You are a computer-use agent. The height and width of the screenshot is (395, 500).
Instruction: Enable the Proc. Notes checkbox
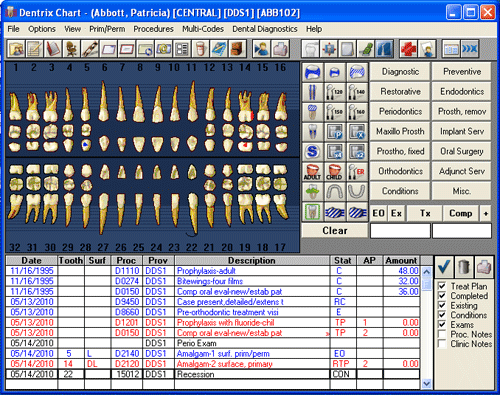coord(442,334)
